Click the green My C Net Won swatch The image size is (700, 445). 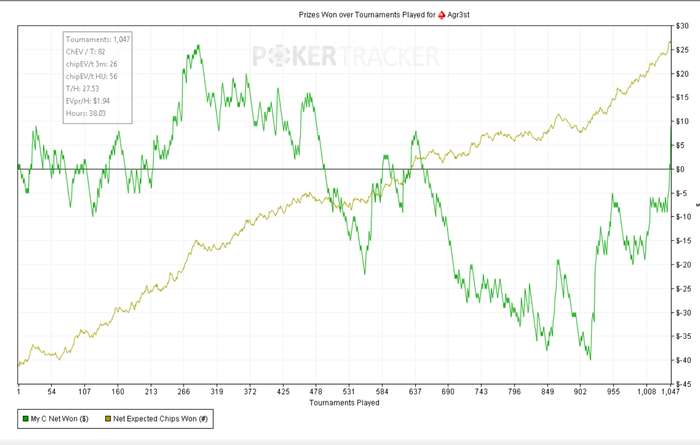tap(25, 419)
